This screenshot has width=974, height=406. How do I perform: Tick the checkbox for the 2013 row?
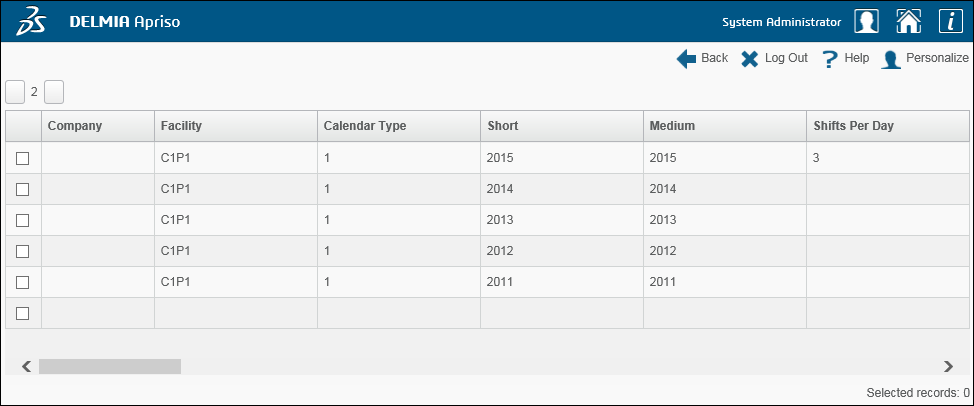[x=22, y=220]
